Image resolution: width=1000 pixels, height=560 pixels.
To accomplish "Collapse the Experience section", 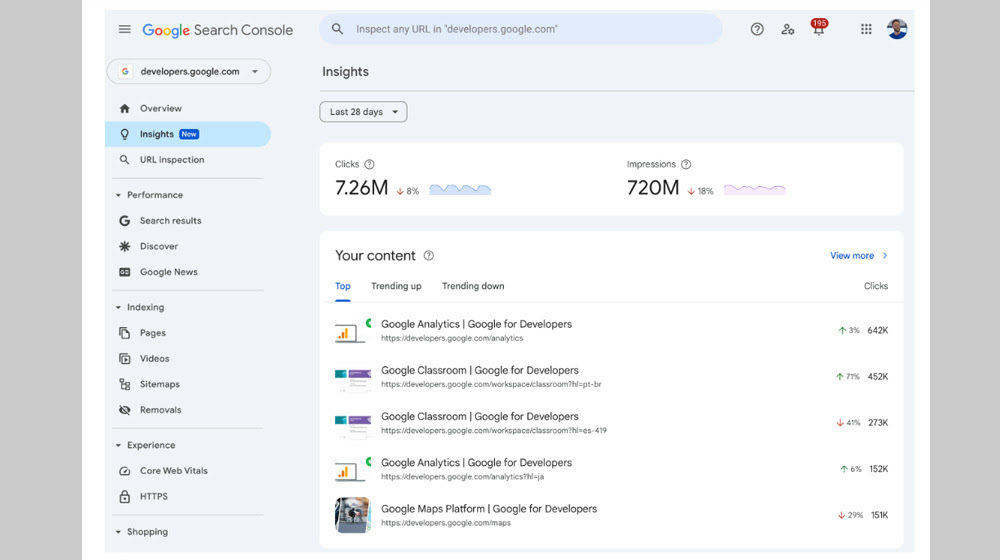I will point(118,445).
